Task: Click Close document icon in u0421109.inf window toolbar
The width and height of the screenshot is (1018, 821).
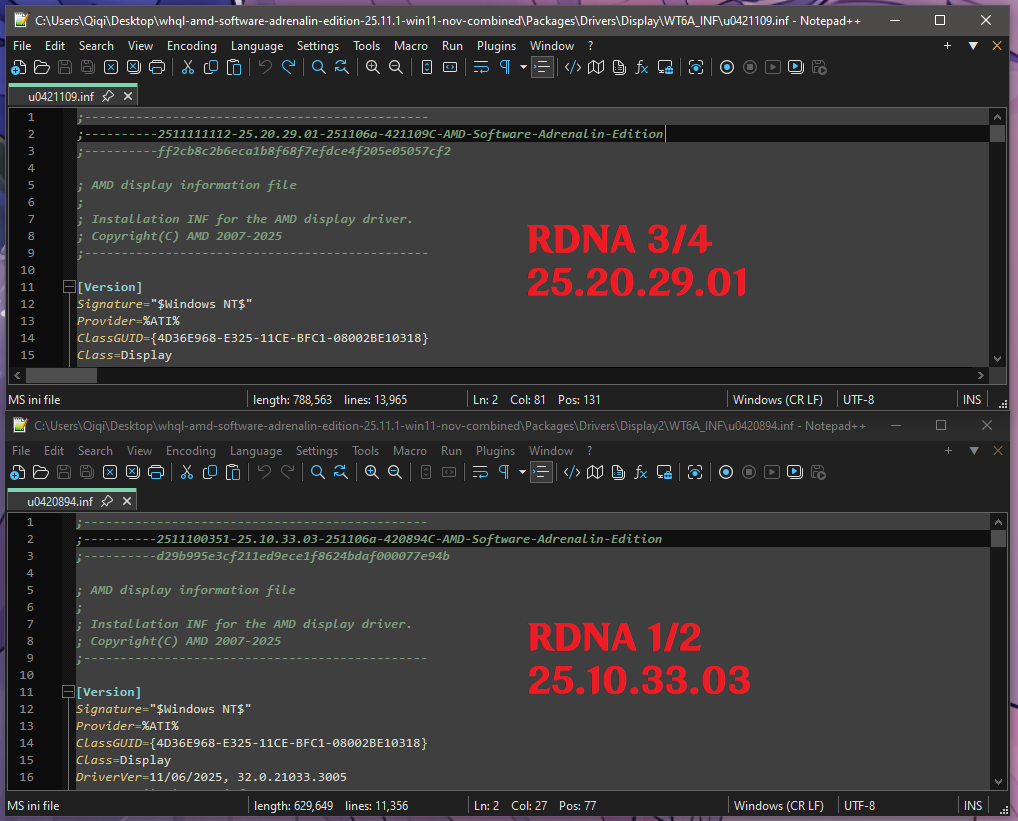Action: click(111, 67)
